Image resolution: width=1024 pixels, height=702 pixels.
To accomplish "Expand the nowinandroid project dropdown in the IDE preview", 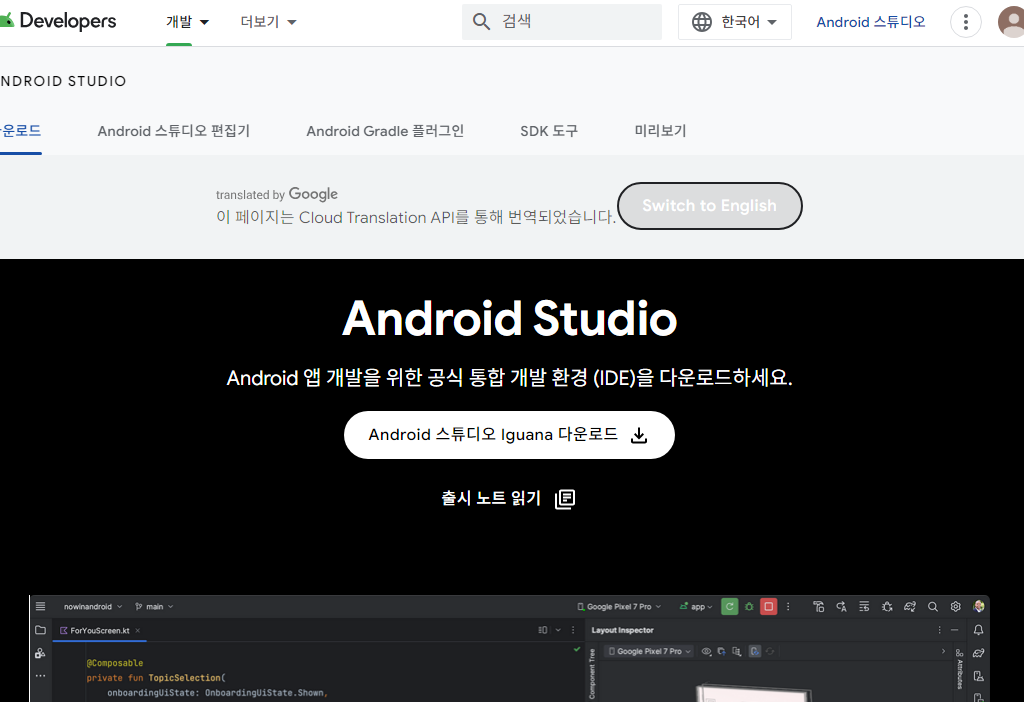I will (93, 607).
